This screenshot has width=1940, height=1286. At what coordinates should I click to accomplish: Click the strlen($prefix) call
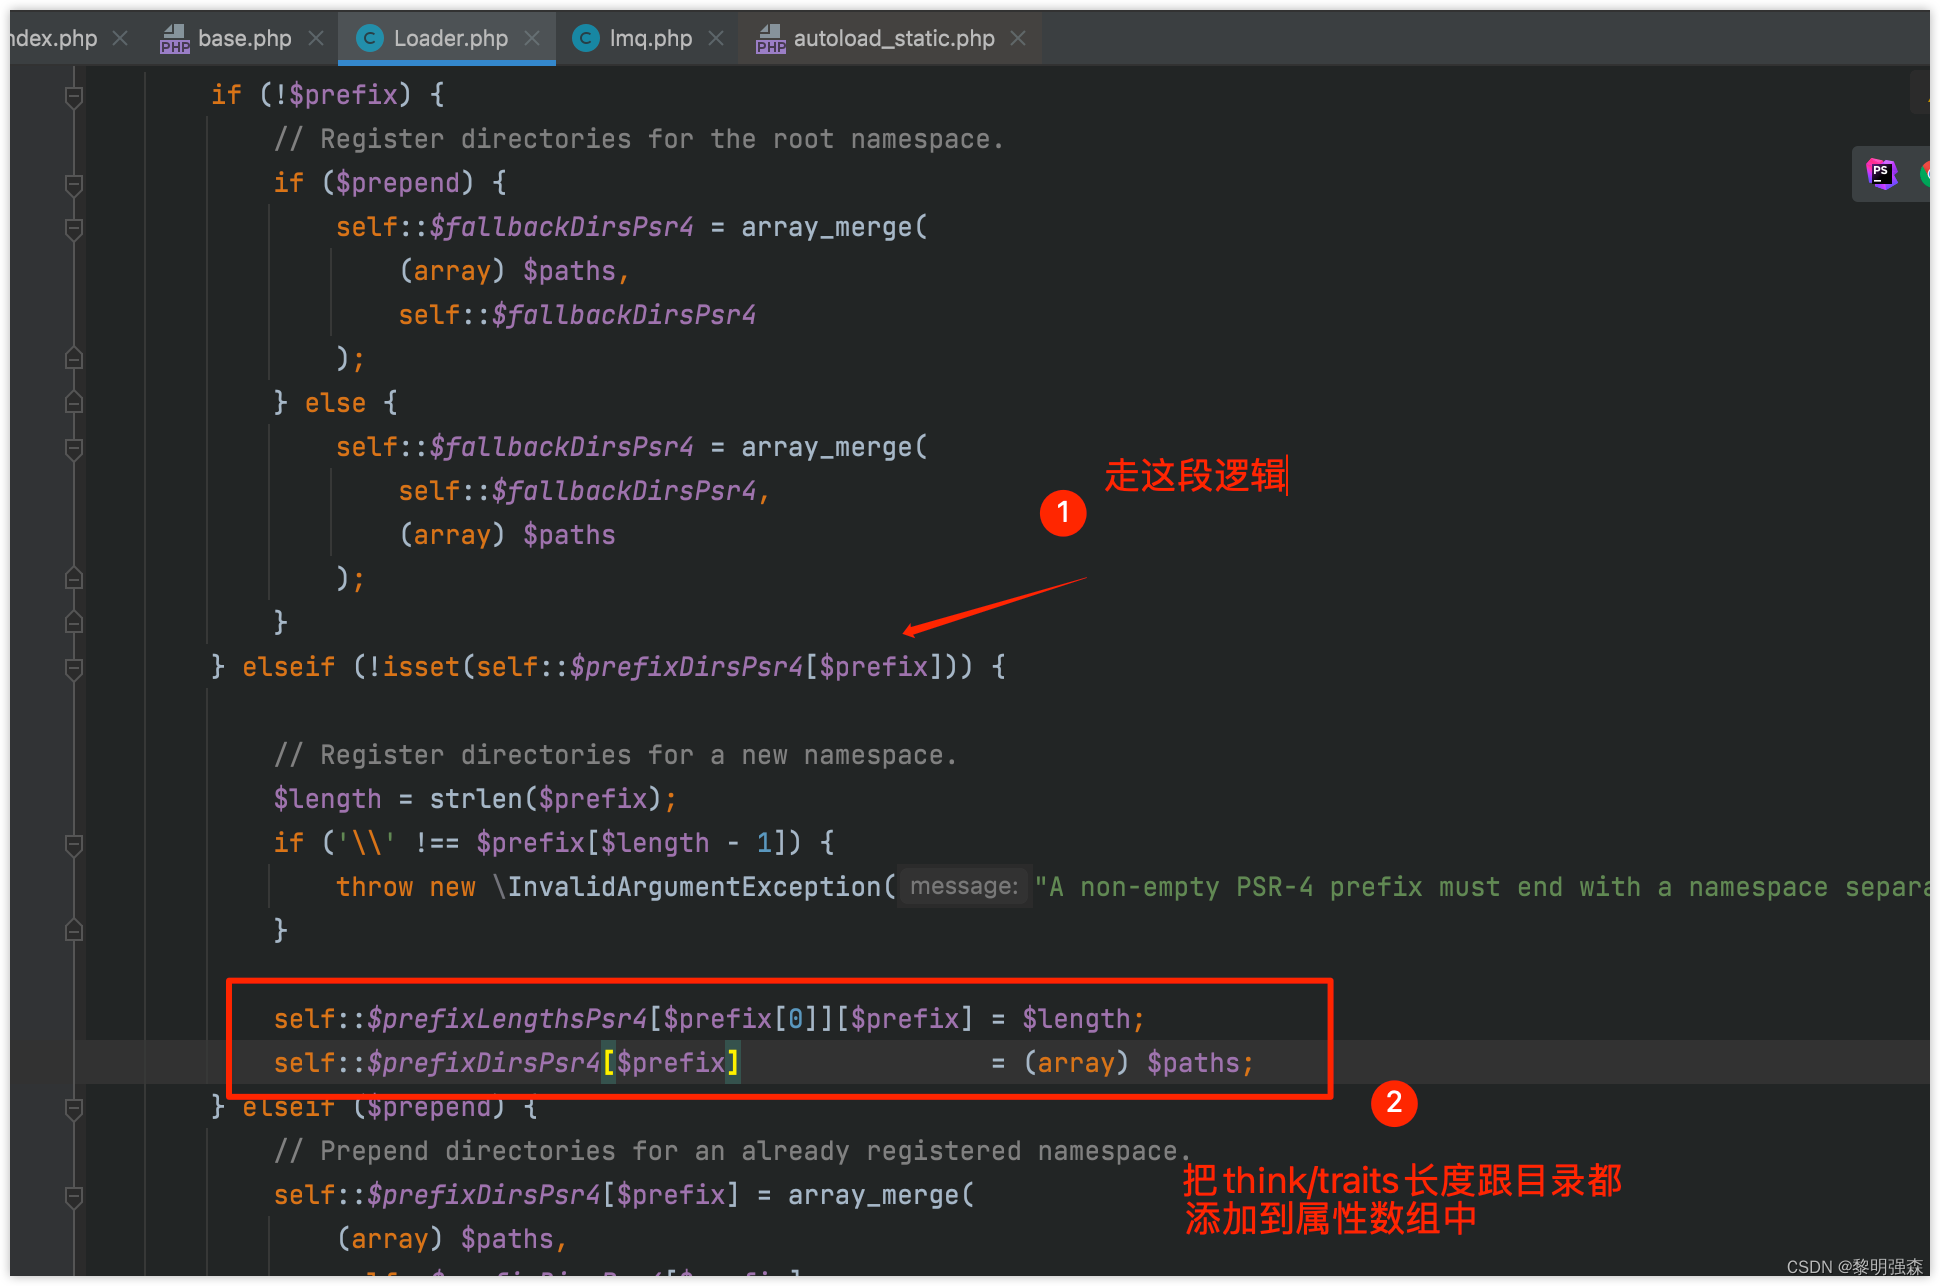pos(545,799)
